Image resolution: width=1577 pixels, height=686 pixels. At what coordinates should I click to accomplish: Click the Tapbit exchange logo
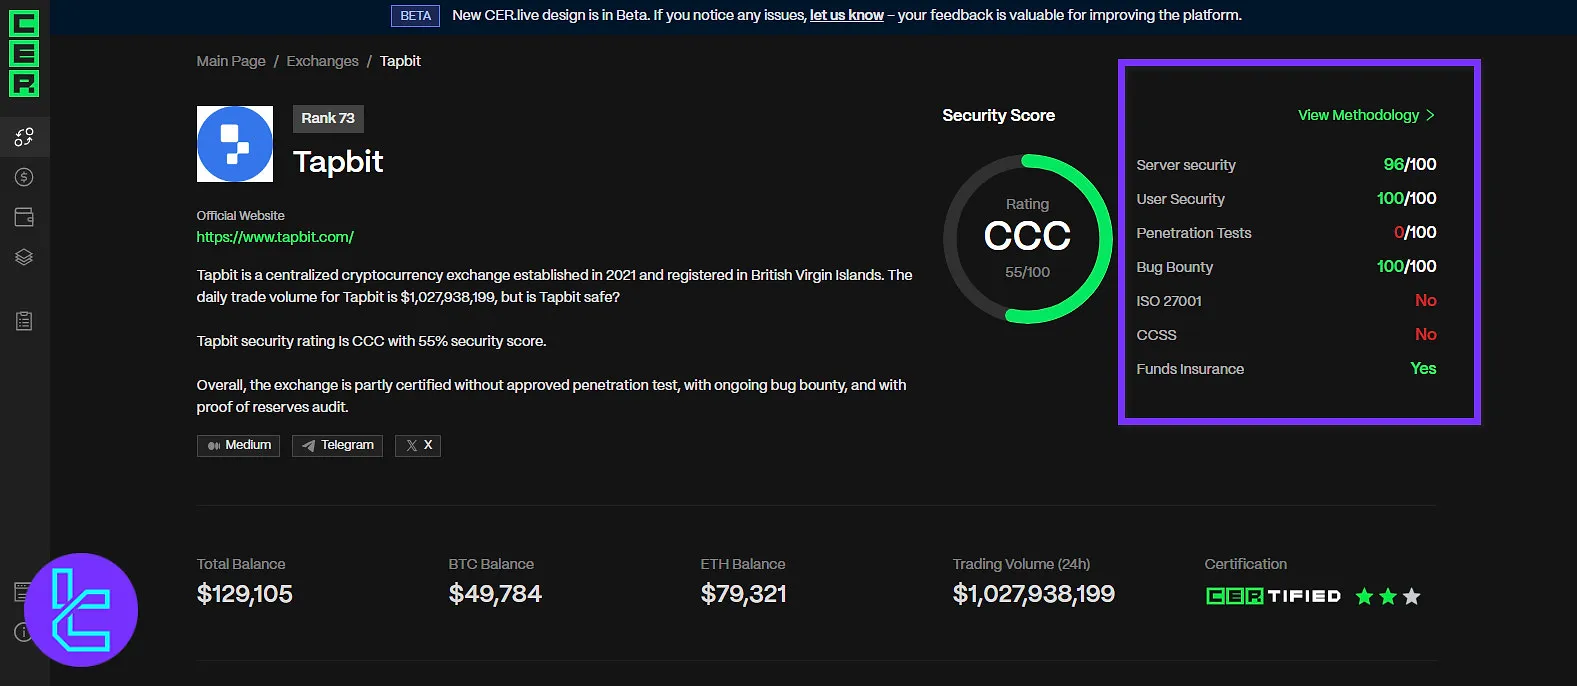235,144
